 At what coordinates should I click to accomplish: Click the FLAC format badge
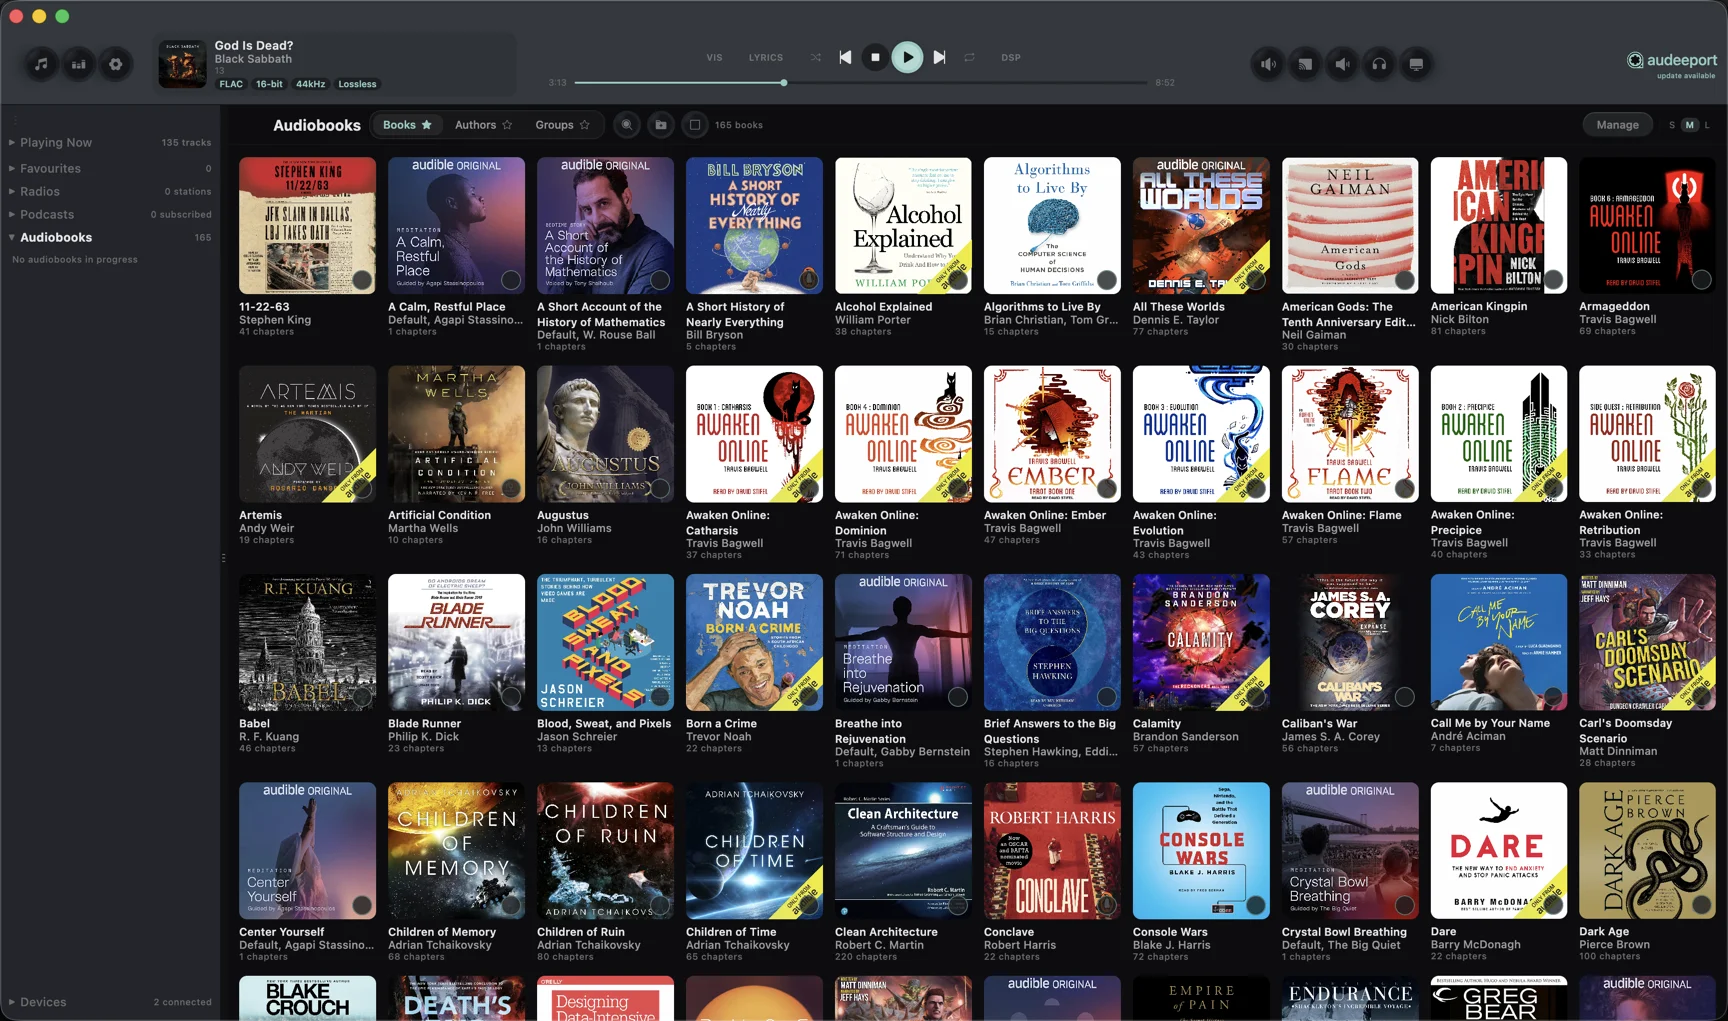pos(231,84)
